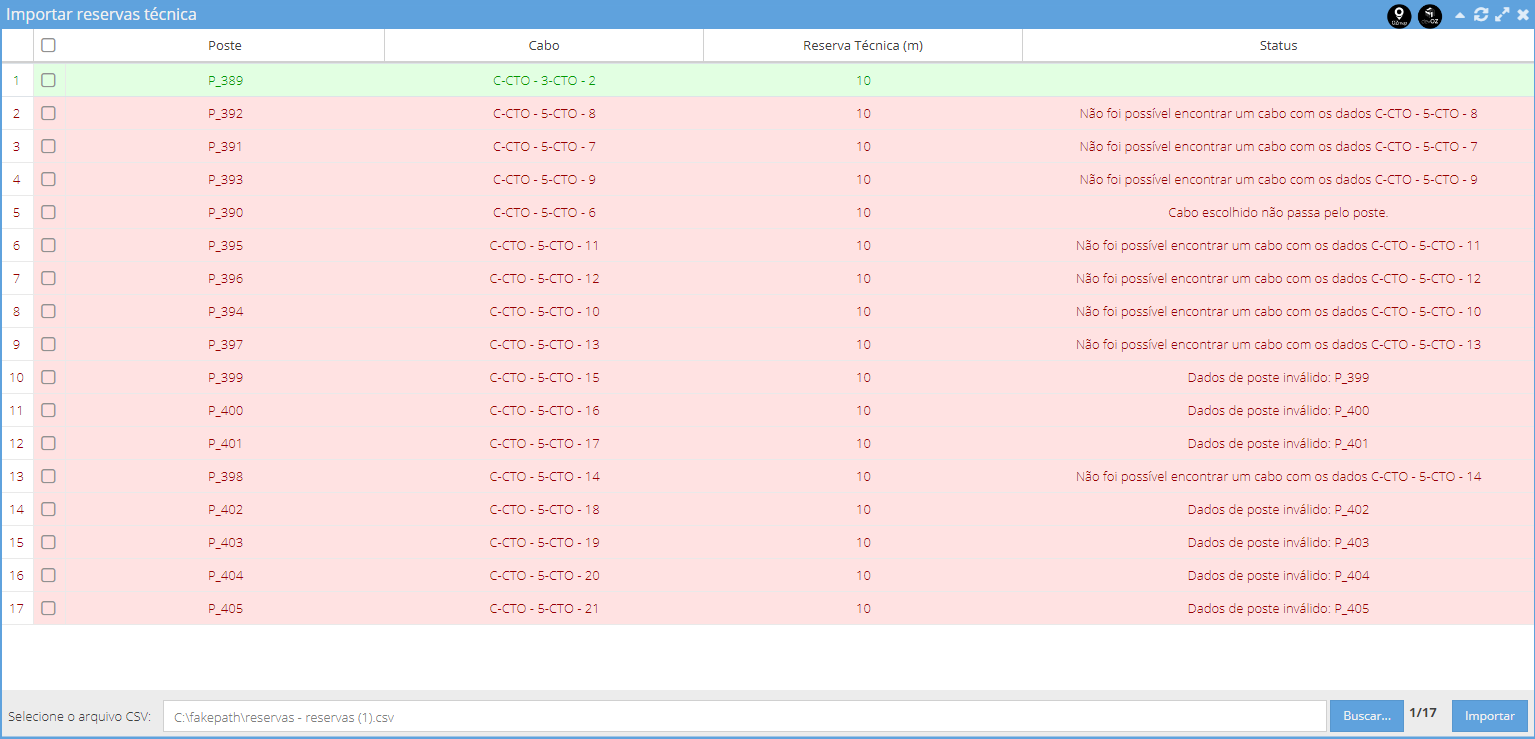Image resolution: width=1535 pixels, height=739 pixels.
Task: Click the 1/17 import progress counter
Action: 1423,713
